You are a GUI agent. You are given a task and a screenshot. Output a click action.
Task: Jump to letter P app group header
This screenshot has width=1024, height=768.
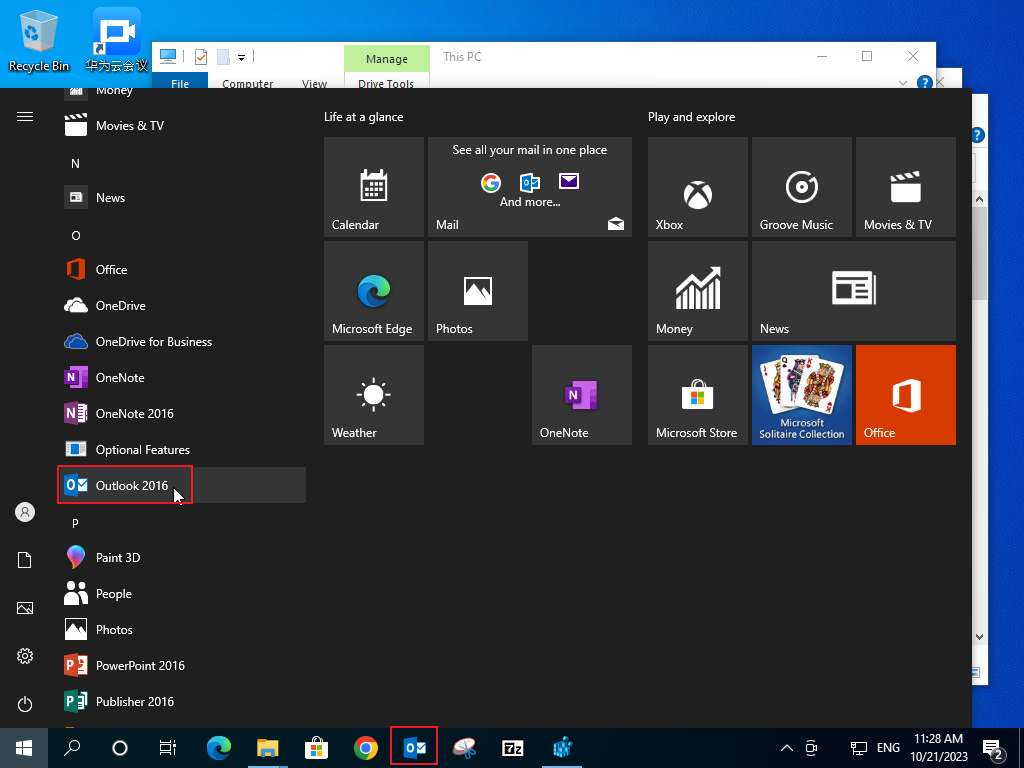click(x=75, y=523)
